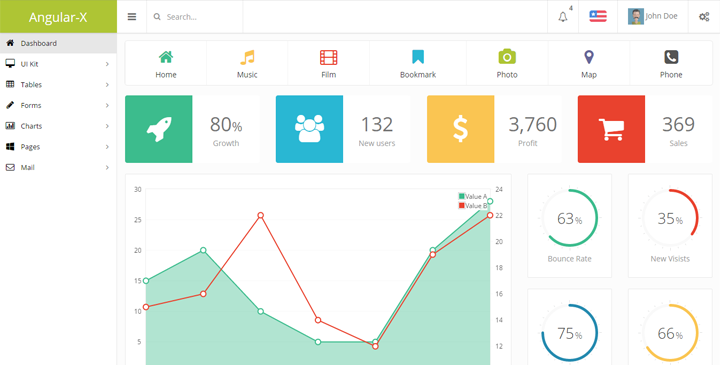
Task: Expand the Pages chevron
Action: pos(107,146)
